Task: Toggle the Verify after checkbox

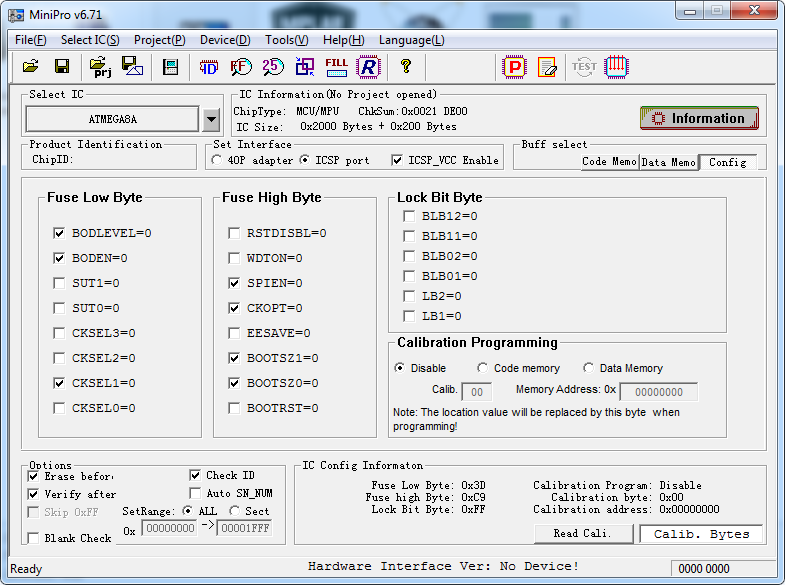Action: point(33,494)
